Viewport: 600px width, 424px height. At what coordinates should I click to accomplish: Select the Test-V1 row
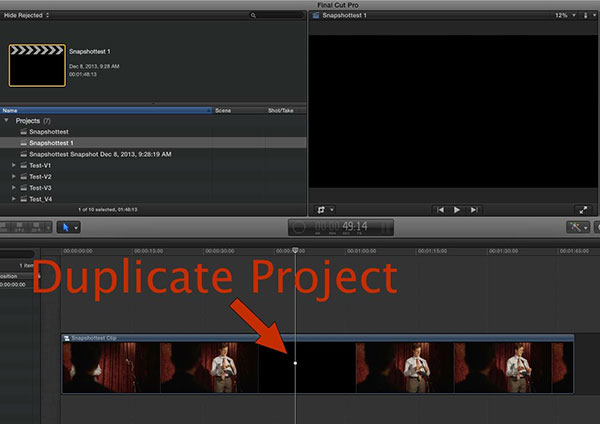tap(153, 165)
